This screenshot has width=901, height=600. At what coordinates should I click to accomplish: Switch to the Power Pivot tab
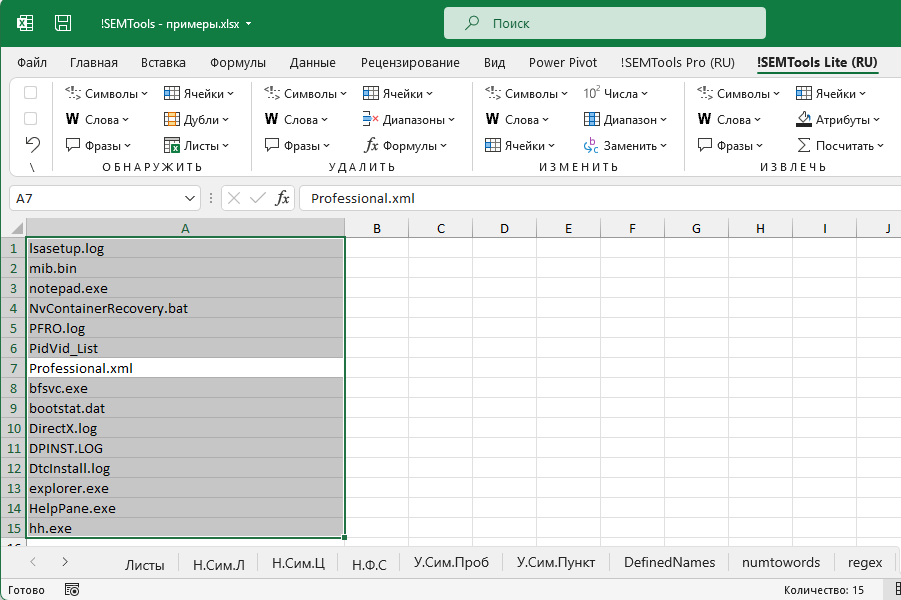(x=563, y=63)
